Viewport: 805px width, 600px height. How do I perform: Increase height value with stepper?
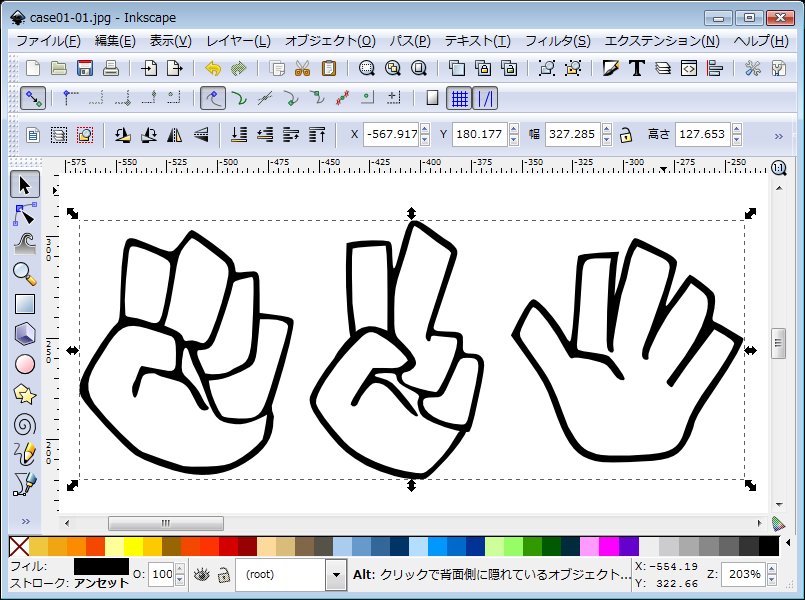click(x=737, y=129)
